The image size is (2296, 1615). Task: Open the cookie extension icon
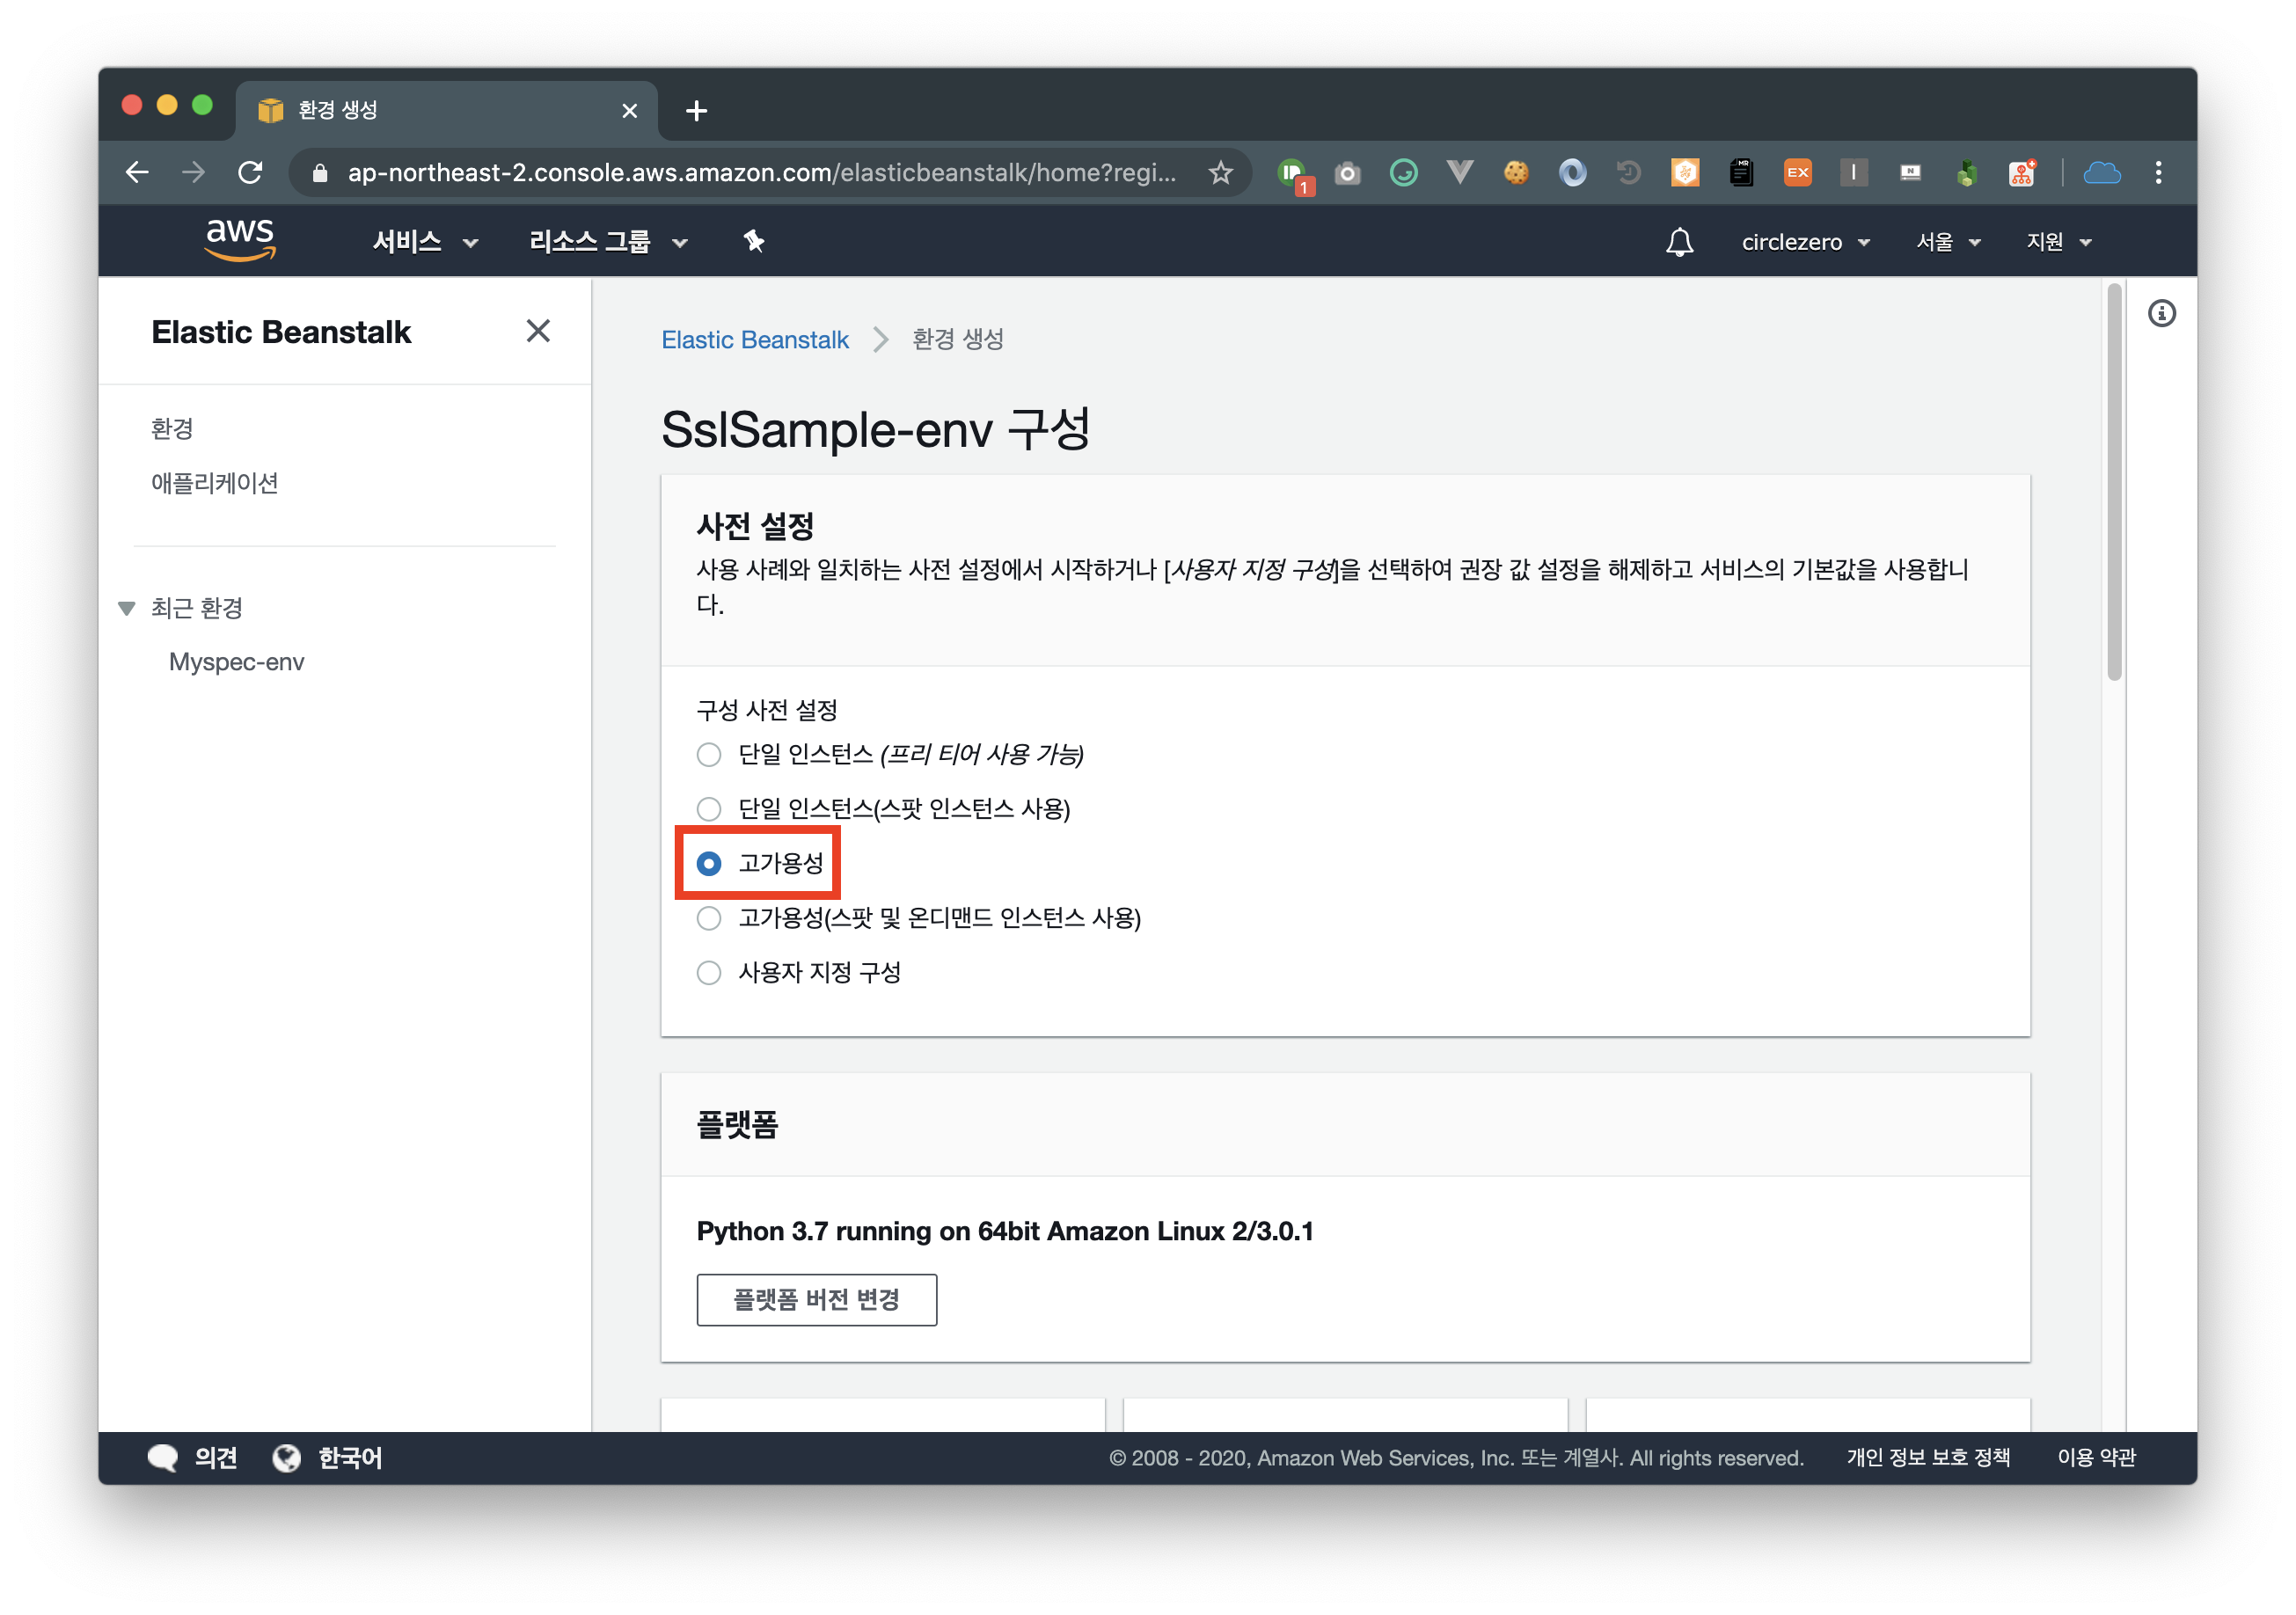click(1516, 173)
